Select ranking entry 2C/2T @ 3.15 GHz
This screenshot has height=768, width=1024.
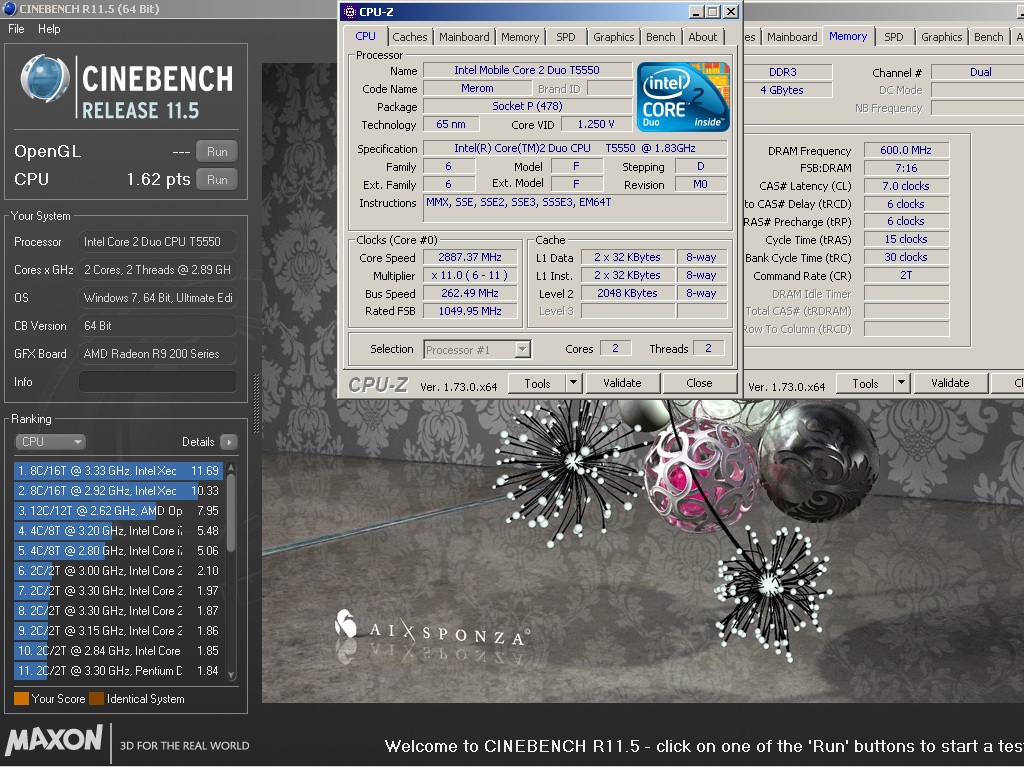[x=118, y=631]
